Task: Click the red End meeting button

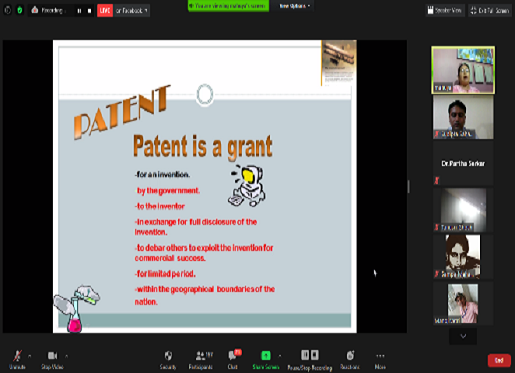Action: click(x=499, y=360)
